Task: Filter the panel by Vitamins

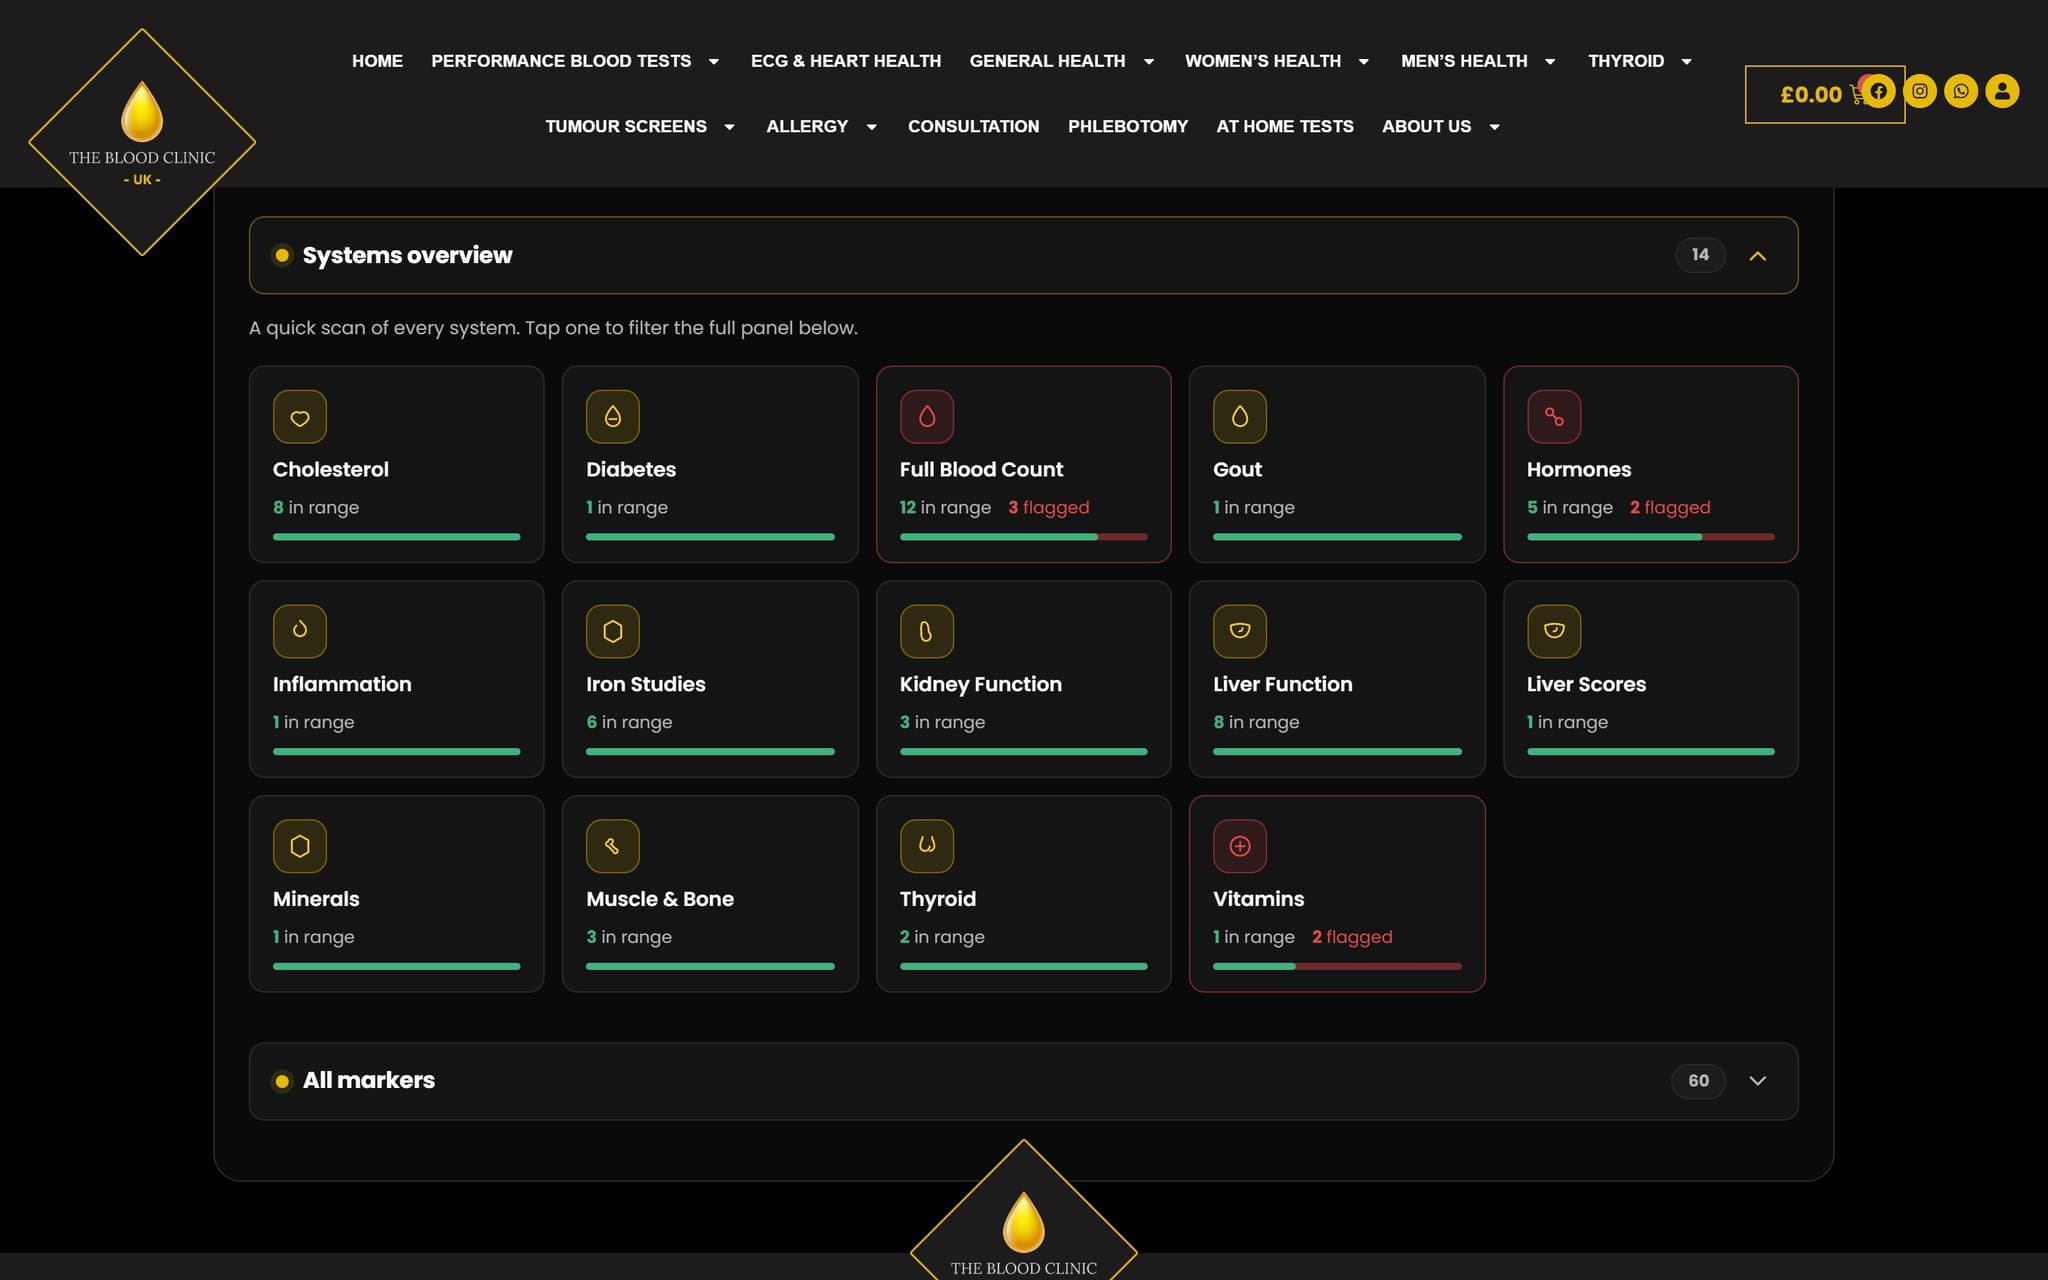Action: click(x=1337, y=894)
